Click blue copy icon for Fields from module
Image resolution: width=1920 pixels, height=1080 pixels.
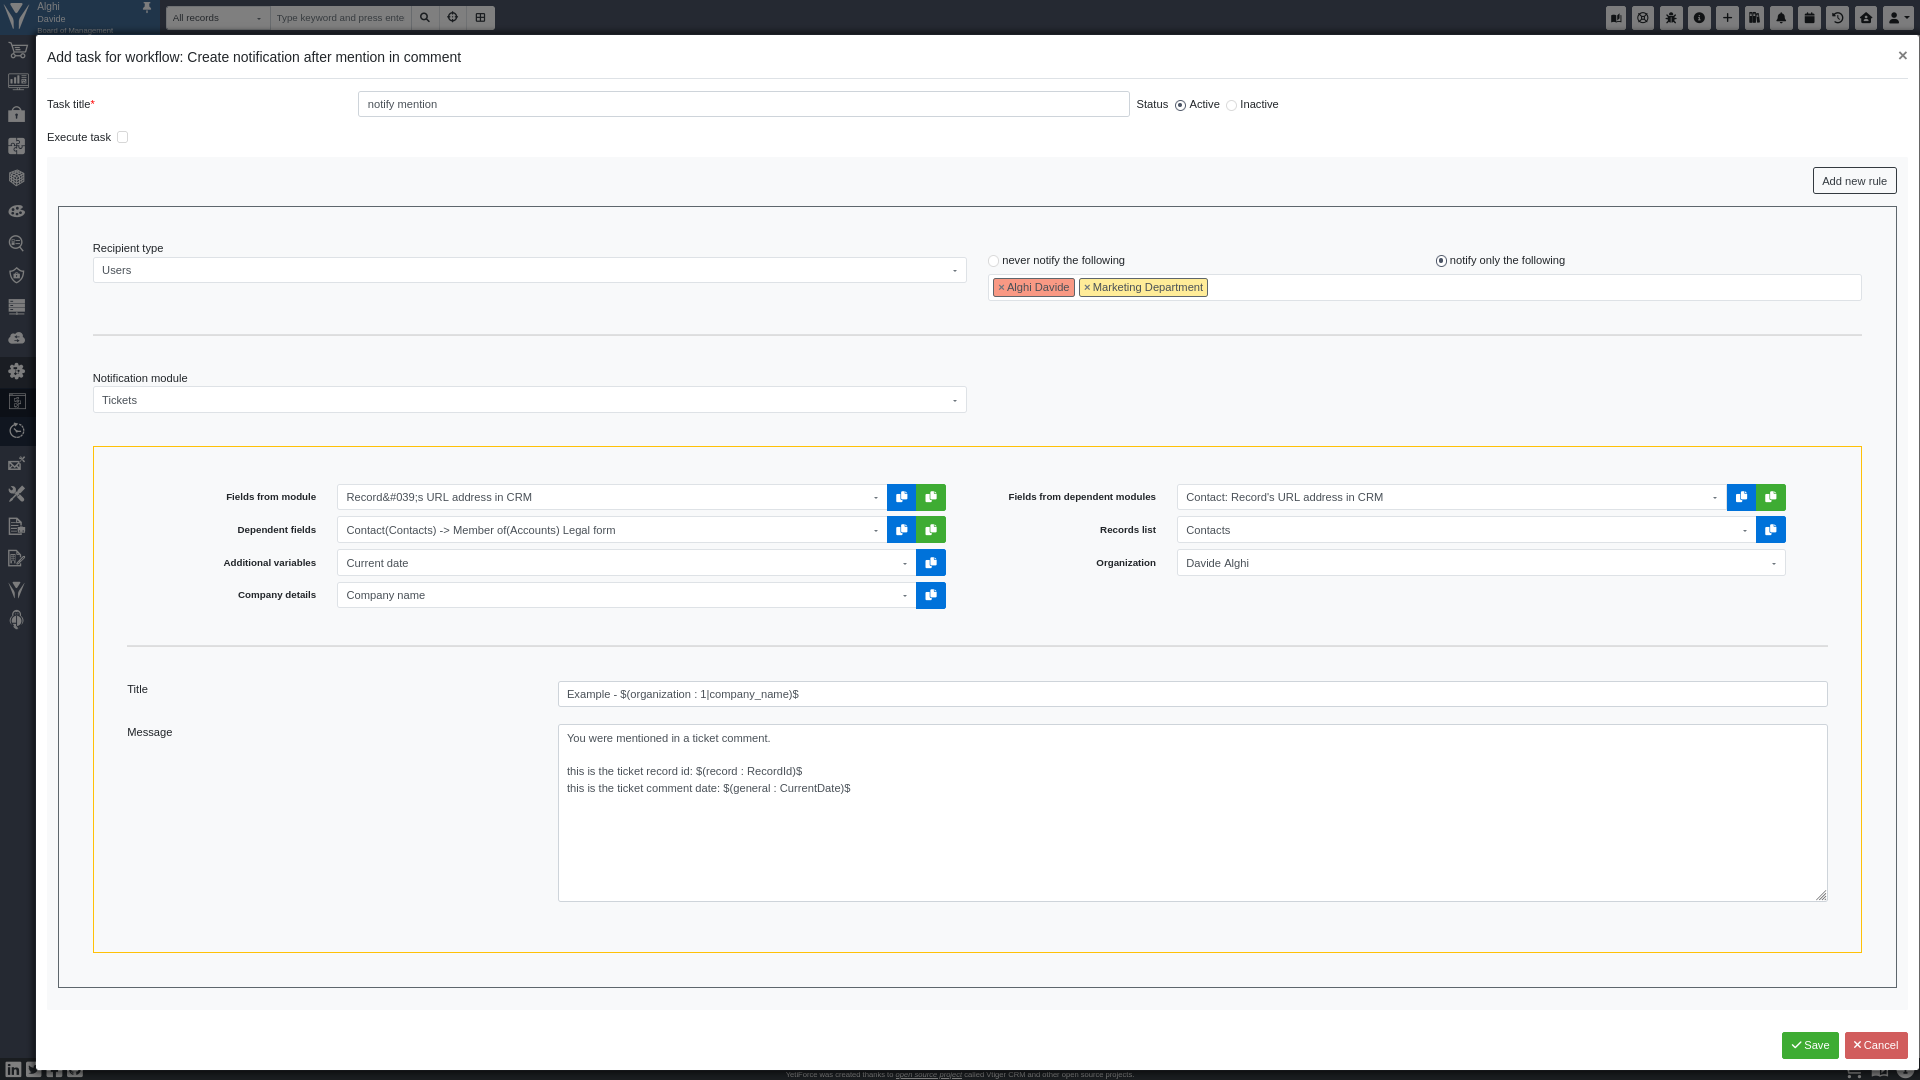(901, 497)
